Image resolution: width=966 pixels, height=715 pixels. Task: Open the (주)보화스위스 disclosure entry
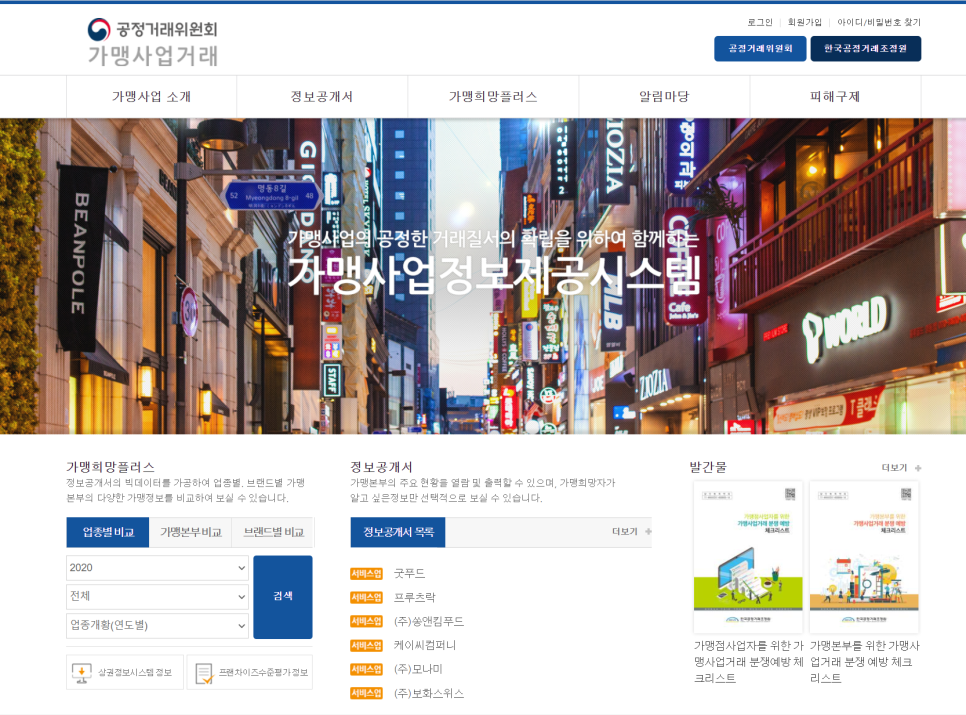429,693
